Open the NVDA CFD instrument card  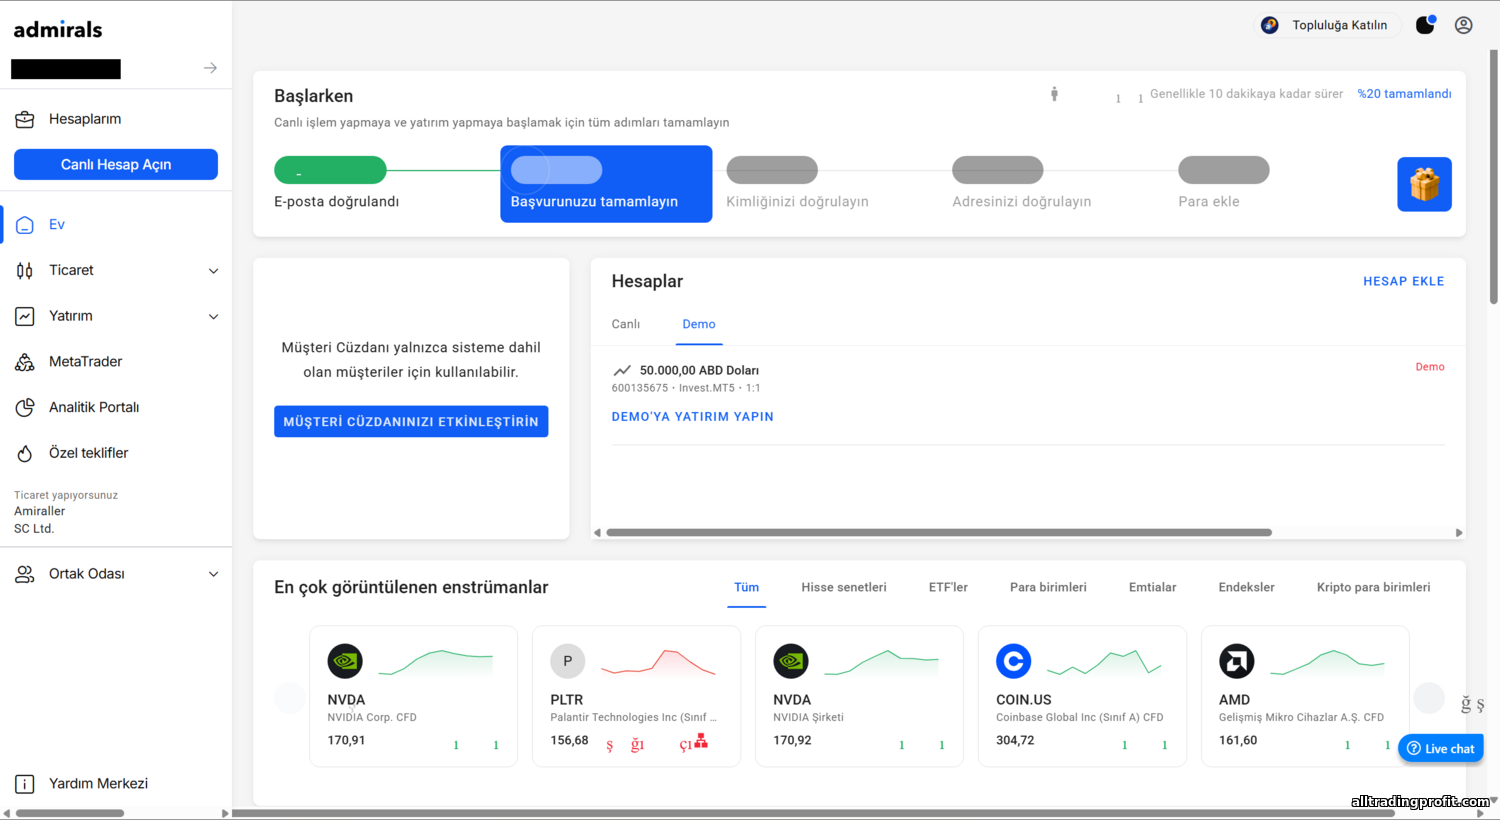pos(413,696)
